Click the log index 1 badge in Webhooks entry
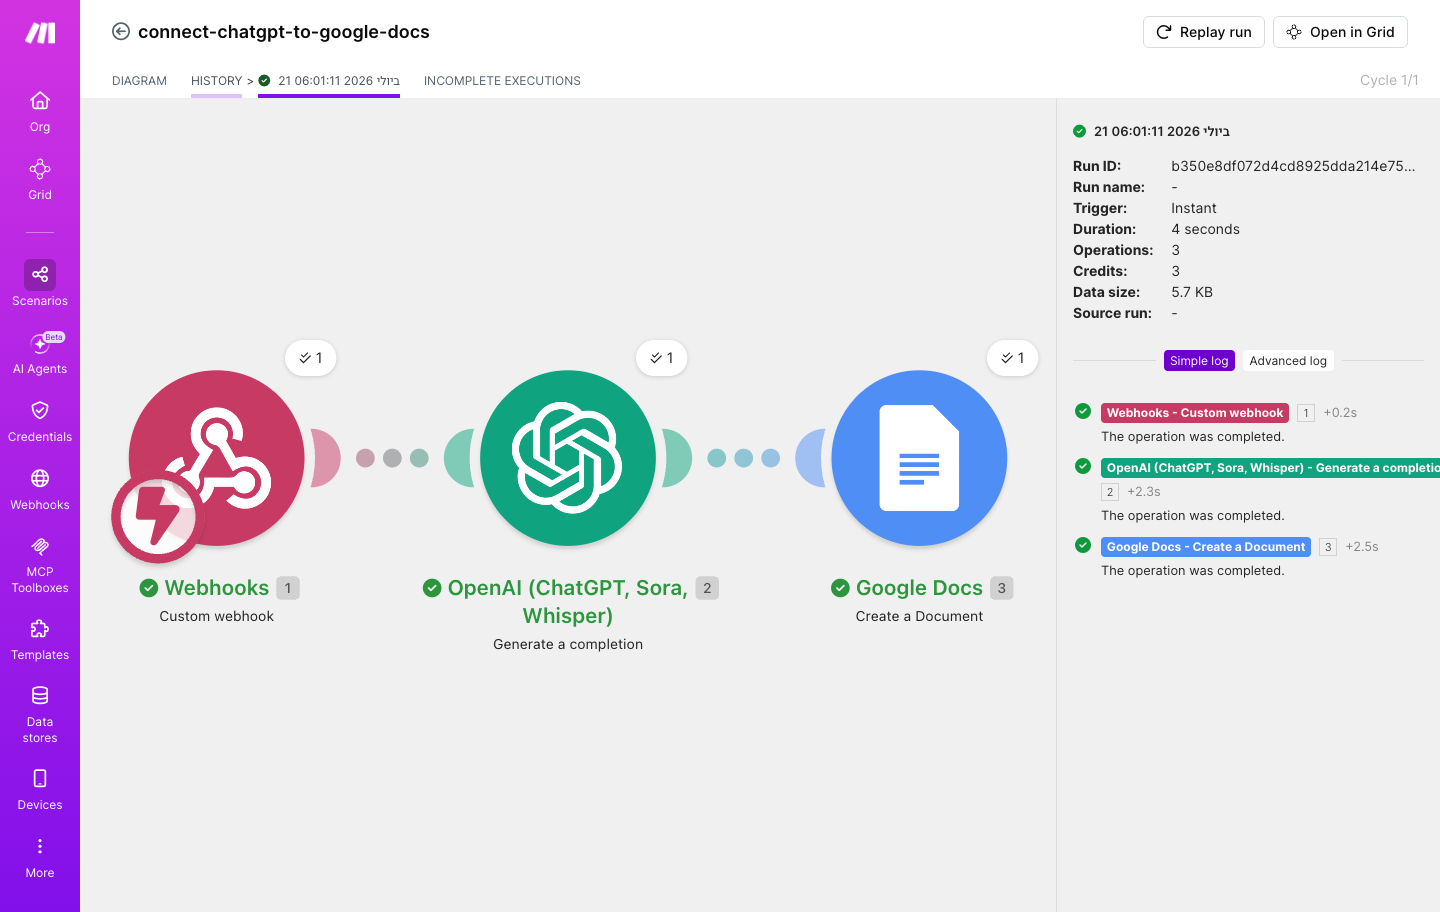The image size is (1440, 912). (x=1306, y=413)
